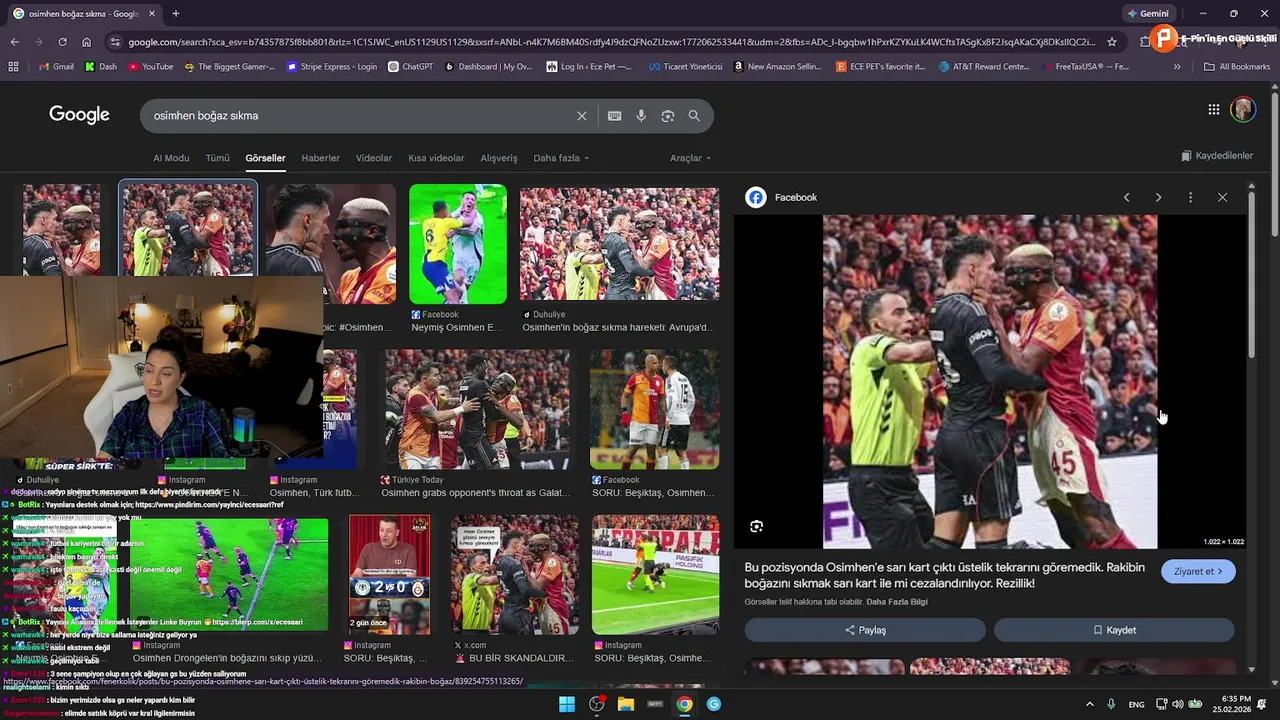Click the Chrome taskbar icon
Screen dimensions: 1280x720
pos(684,704)
